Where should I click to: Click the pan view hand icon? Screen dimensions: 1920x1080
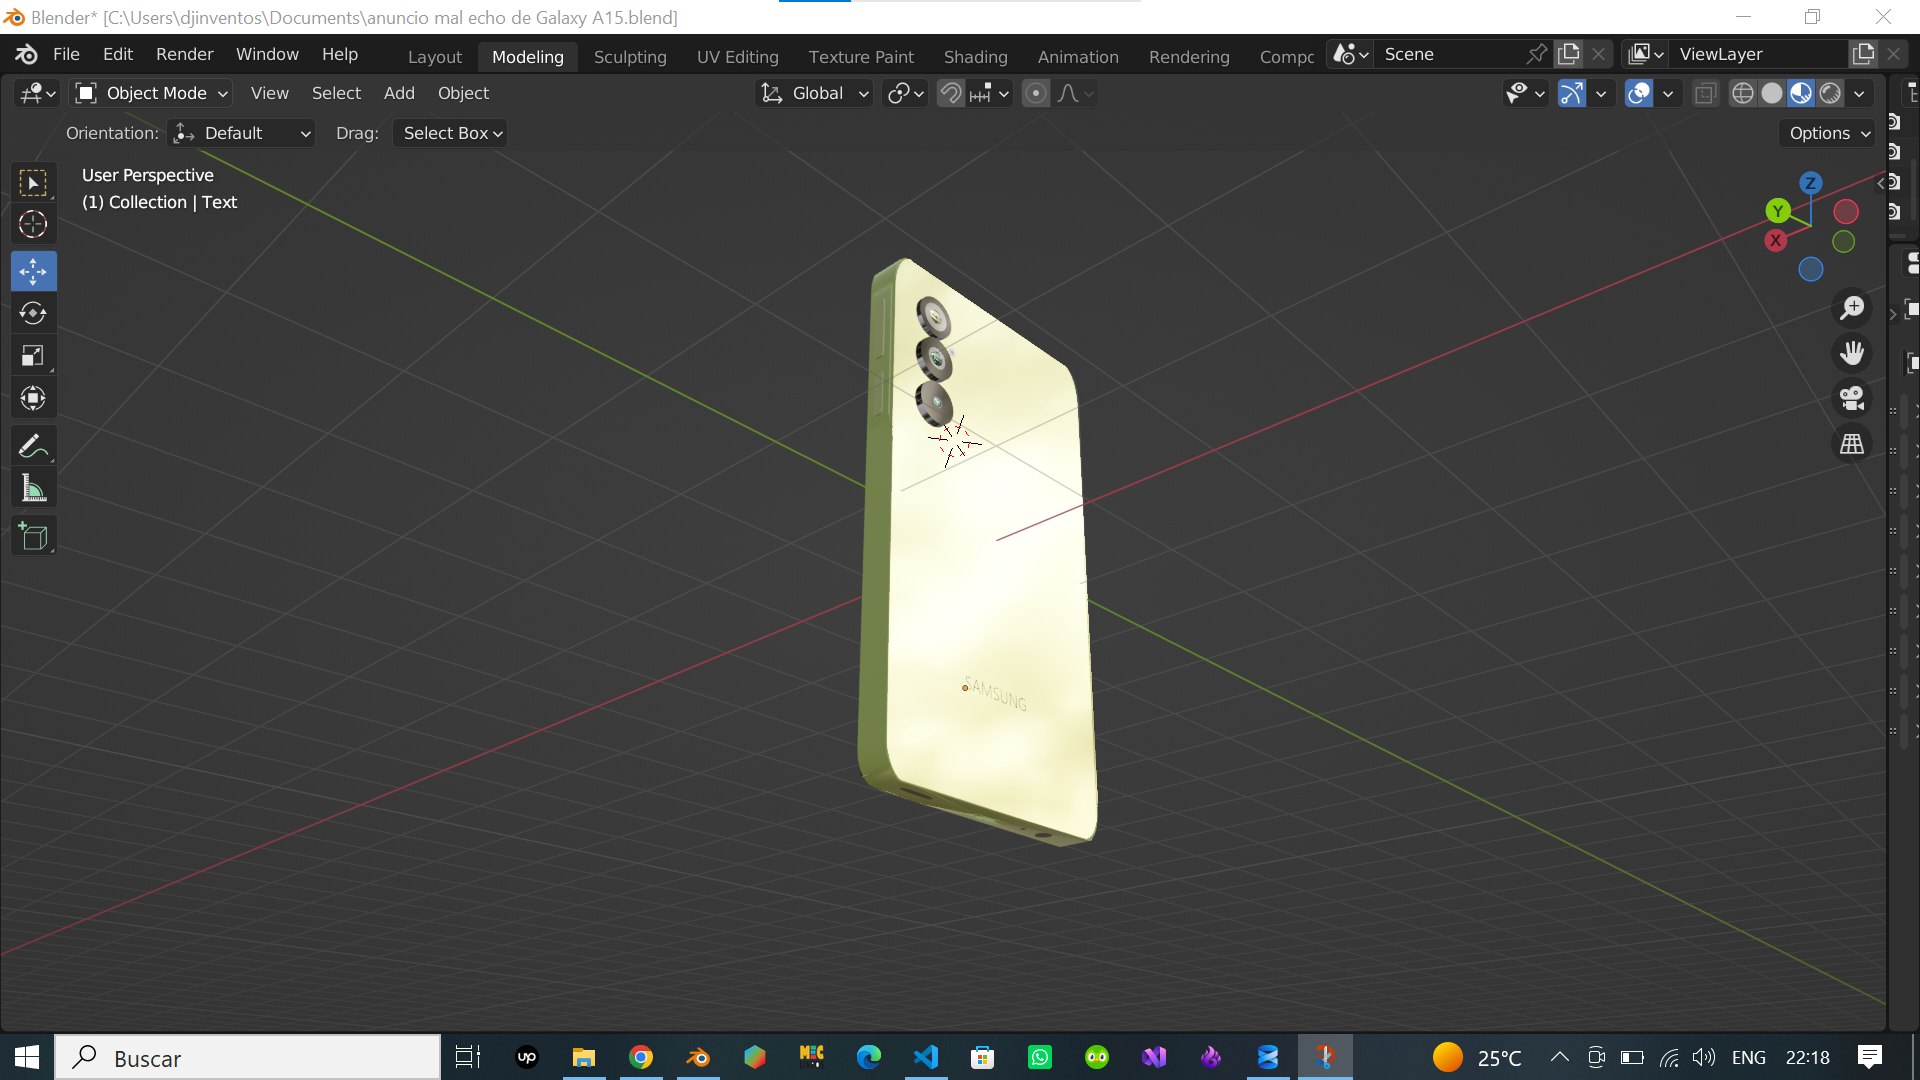point(1852,353)
